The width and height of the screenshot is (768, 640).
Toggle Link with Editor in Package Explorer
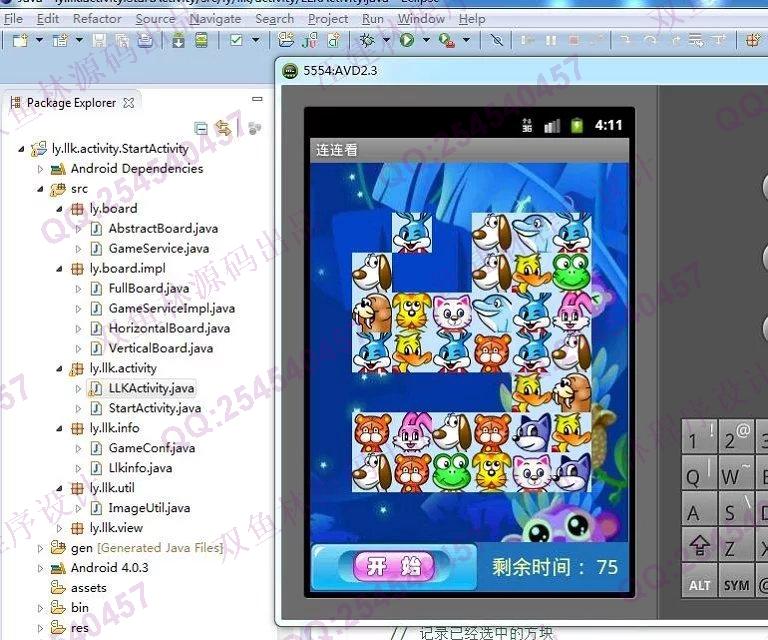point(223,128)
